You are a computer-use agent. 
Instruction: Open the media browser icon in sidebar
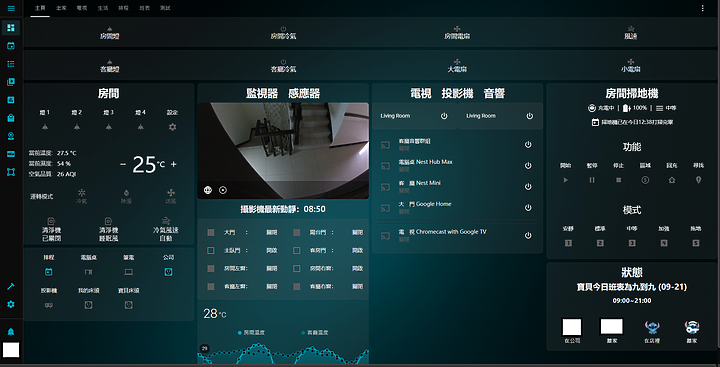(11, 82)
